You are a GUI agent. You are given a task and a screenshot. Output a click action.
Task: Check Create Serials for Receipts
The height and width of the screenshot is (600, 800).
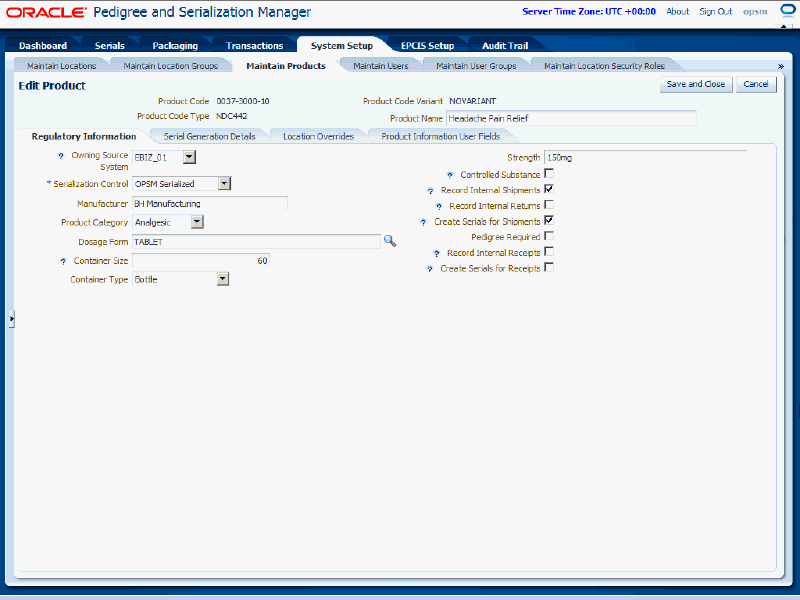pos(549,268)
